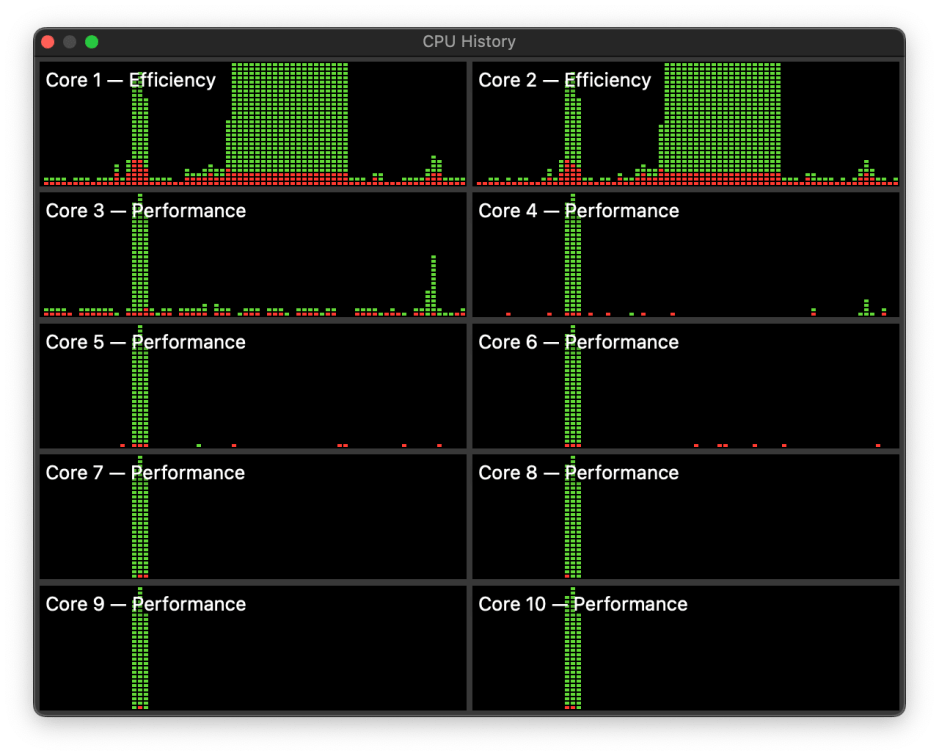Click the large green load block in Core 1
This screenshot has width=939, height=756.
[x=290, y=120]
